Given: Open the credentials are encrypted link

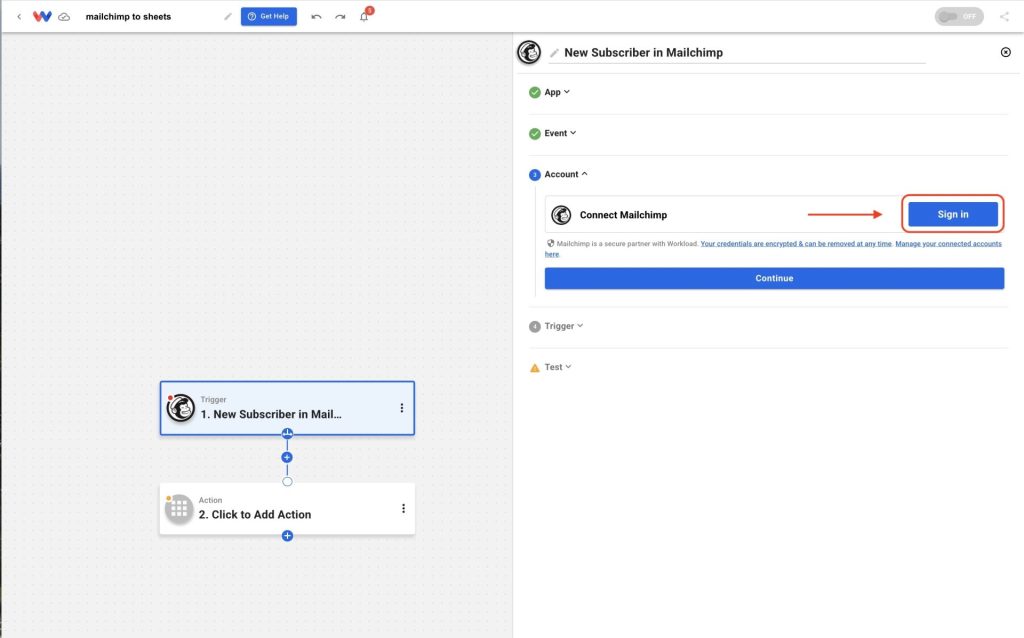Looking at the screenshot, I should coord(795,244).
